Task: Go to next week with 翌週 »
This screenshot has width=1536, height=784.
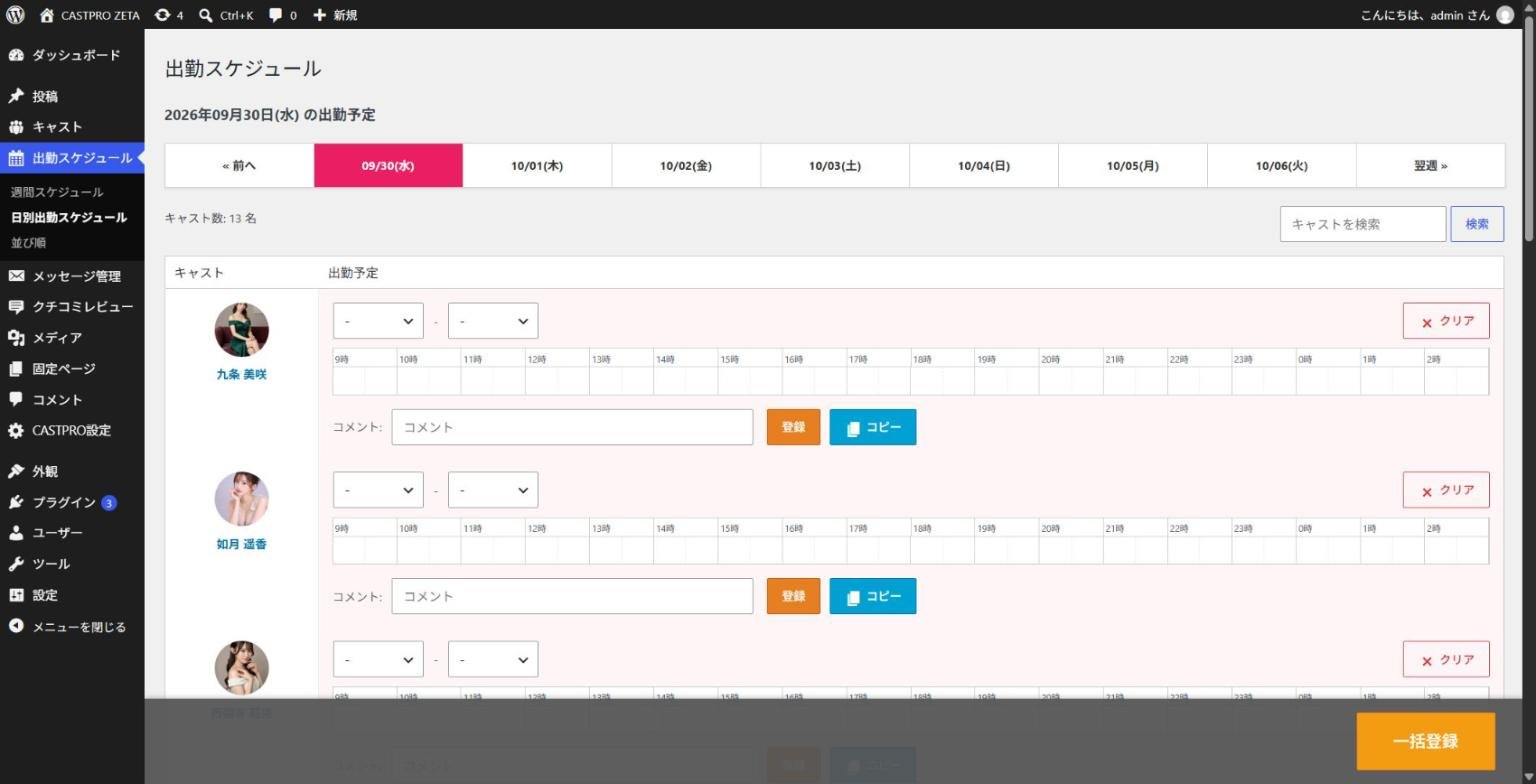Action: (x=1430, y=166)
